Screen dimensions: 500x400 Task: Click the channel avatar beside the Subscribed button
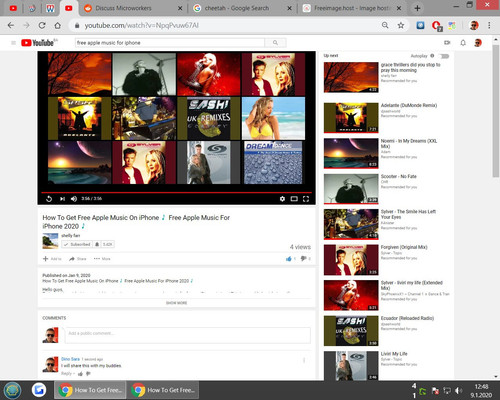coord(50,241)
